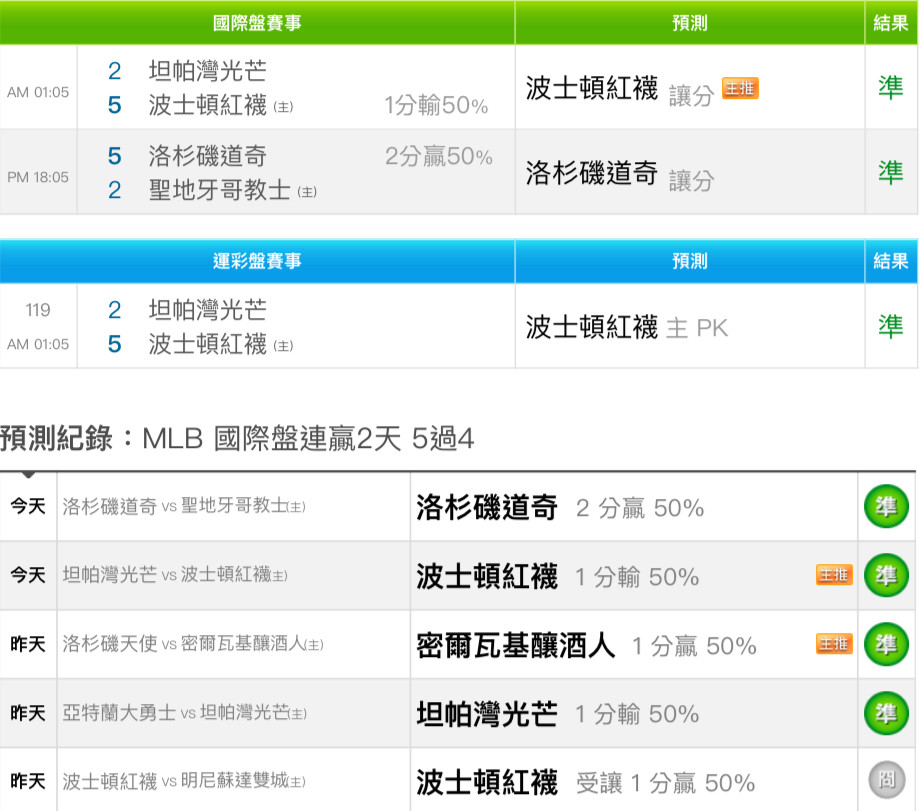
Task: Click the 主推 badge in the 波士頓紅襪 1 分輸 50% row
Action: pos(834,574)
